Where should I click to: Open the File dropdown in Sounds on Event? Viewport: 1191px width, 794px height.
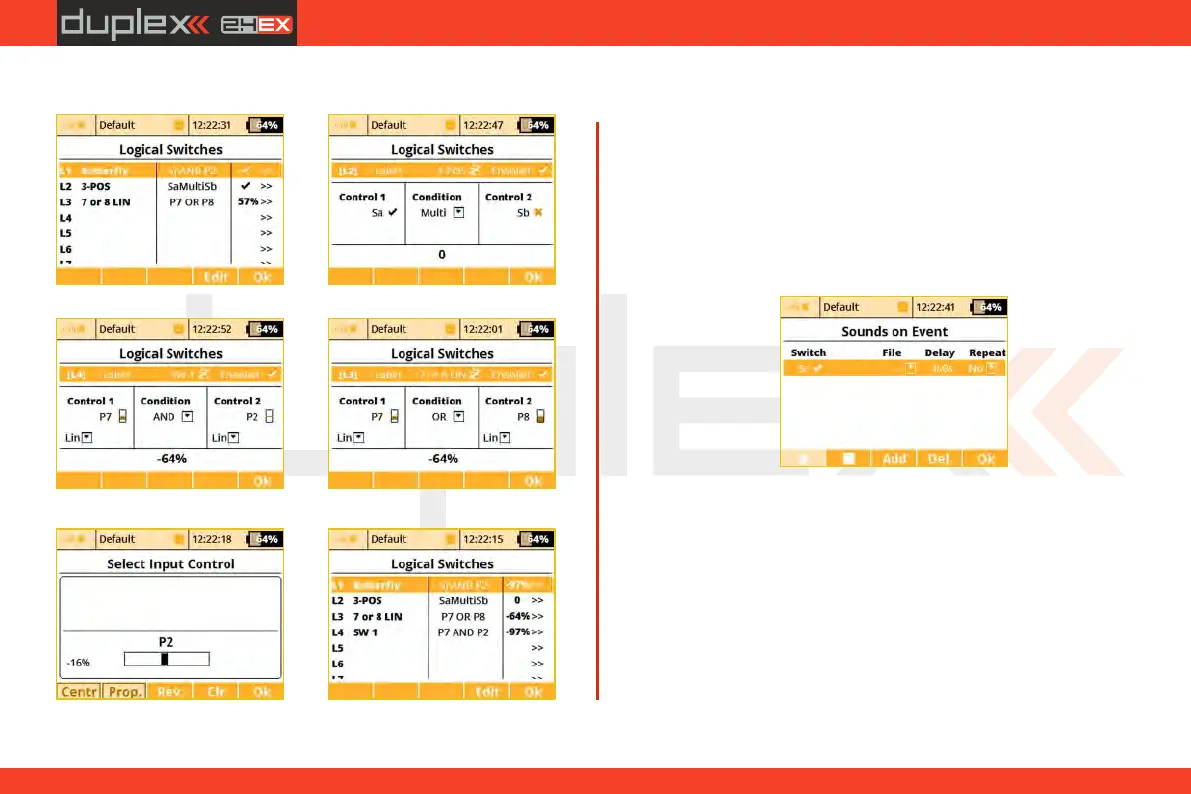[911, 369]
